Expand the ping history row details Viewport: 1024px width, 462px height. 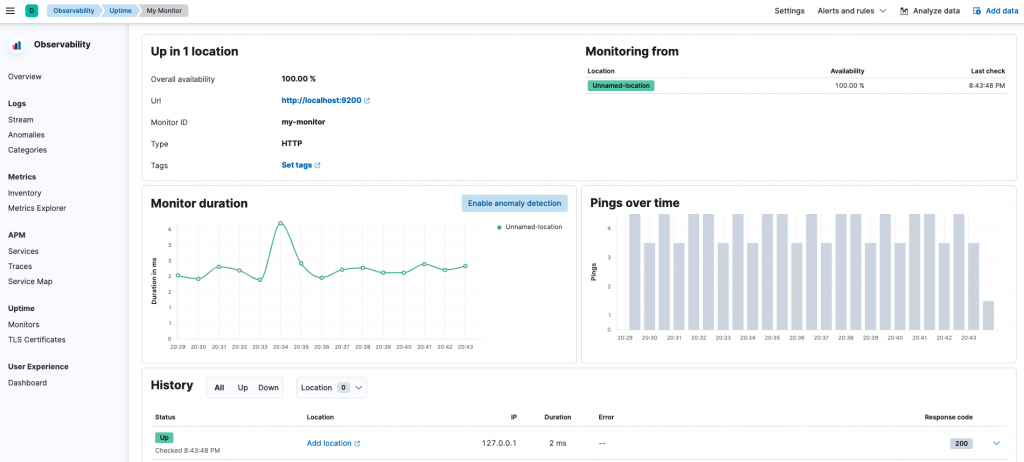(x=996, y=443)
